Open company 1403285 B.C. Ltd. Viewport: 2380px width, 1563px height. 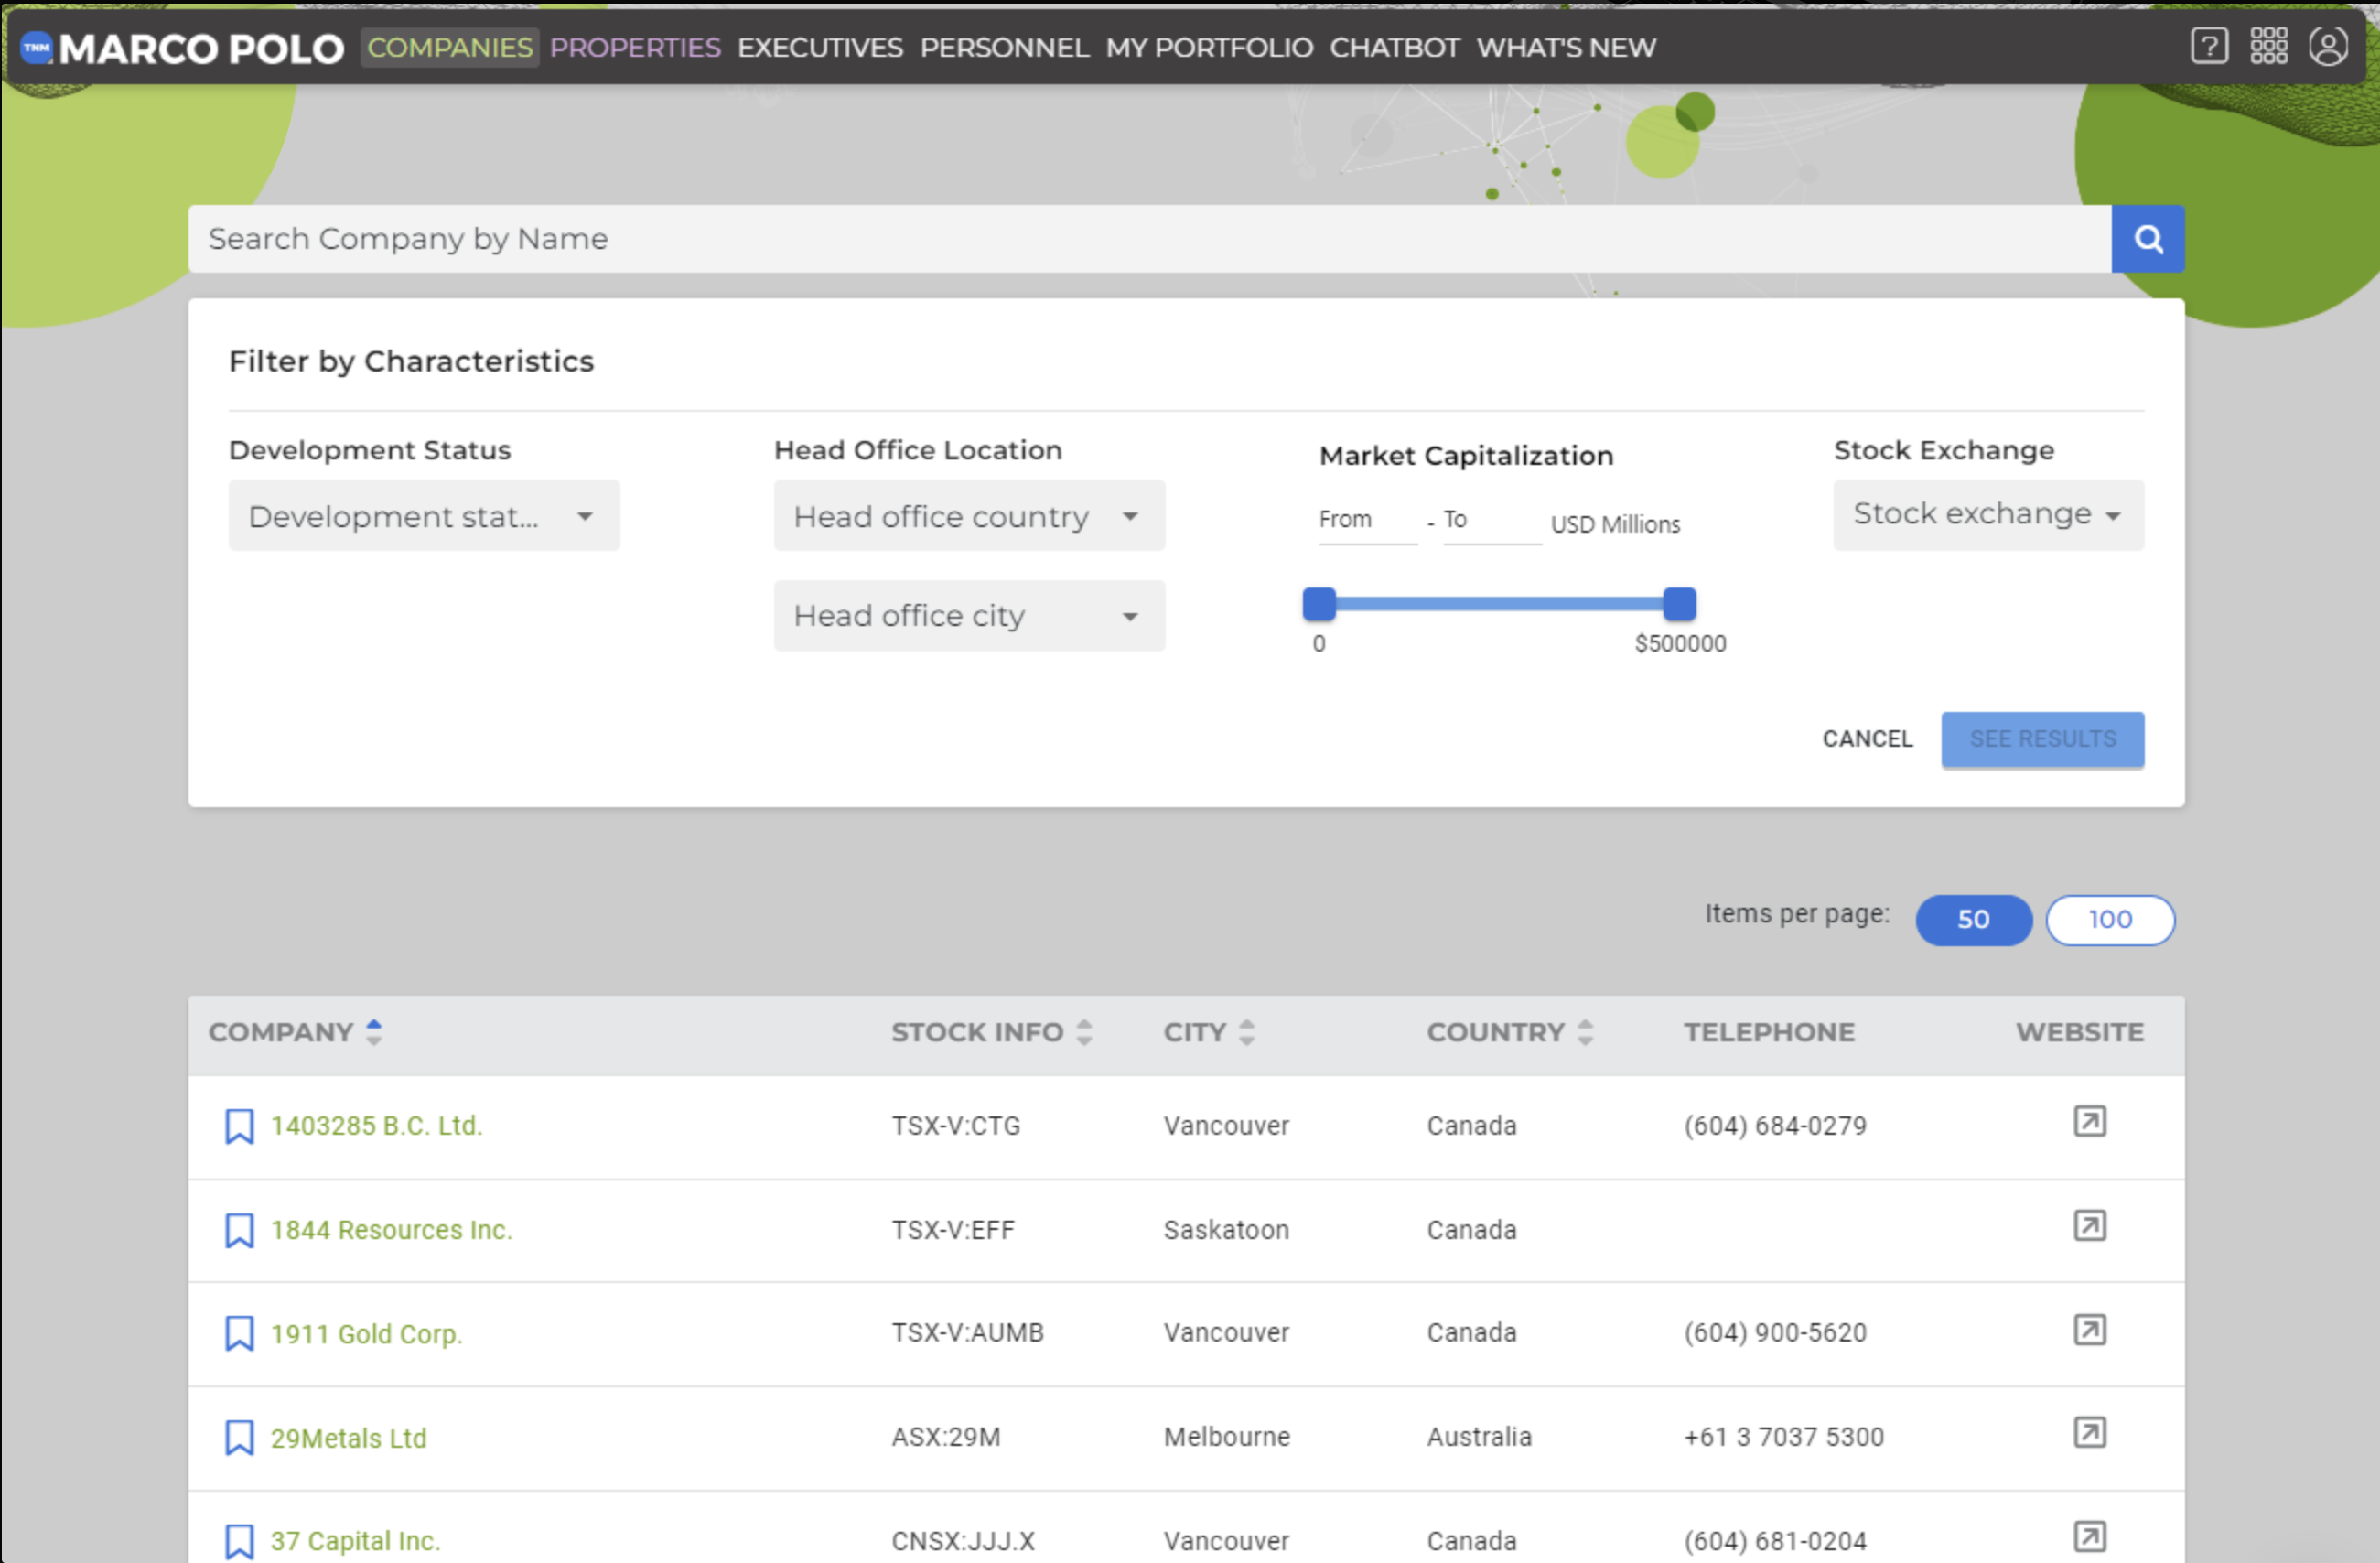(377, 1125)
